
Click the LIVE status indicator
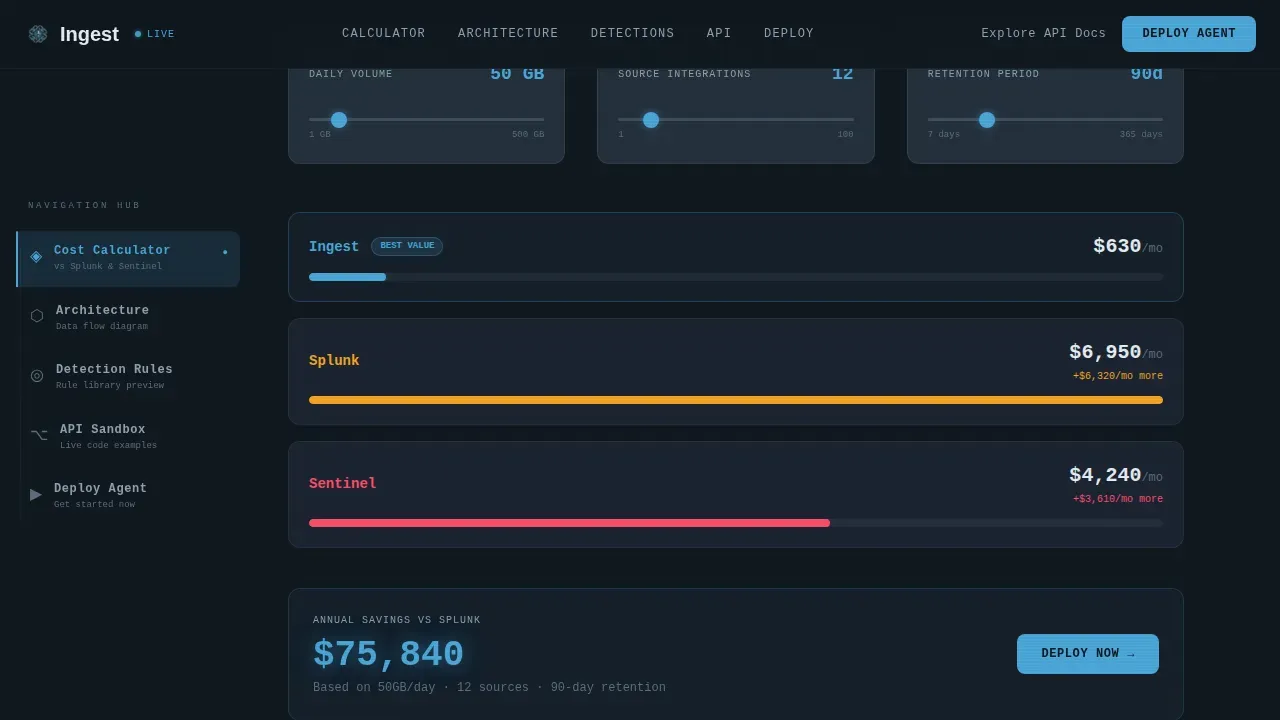point(155,34)
